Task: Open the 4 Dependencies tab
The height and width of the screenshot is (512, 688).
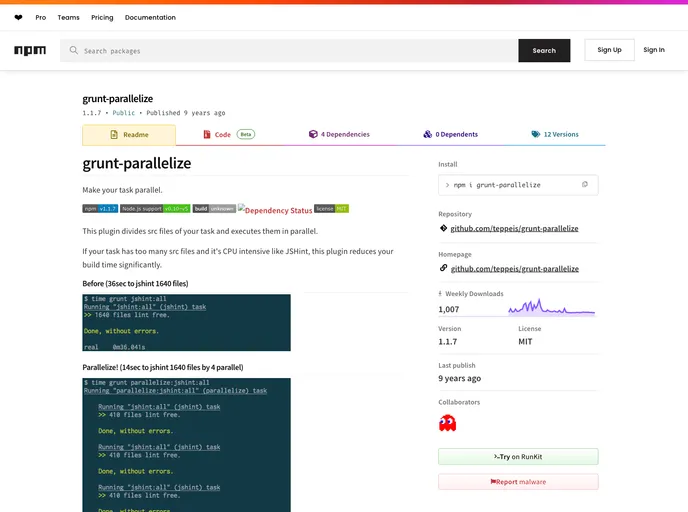Action: click(x=339, y=134)
